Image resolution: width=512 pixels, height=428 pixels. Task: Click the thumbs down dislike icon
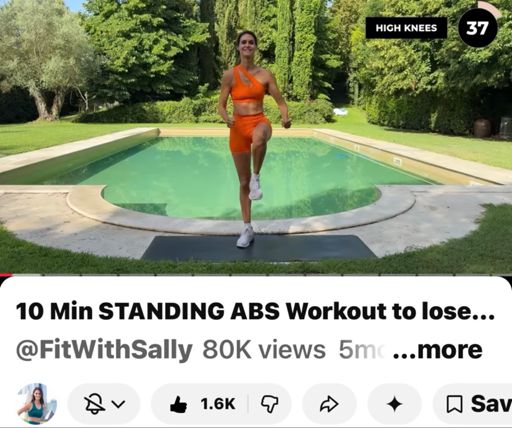pos(269,404)
